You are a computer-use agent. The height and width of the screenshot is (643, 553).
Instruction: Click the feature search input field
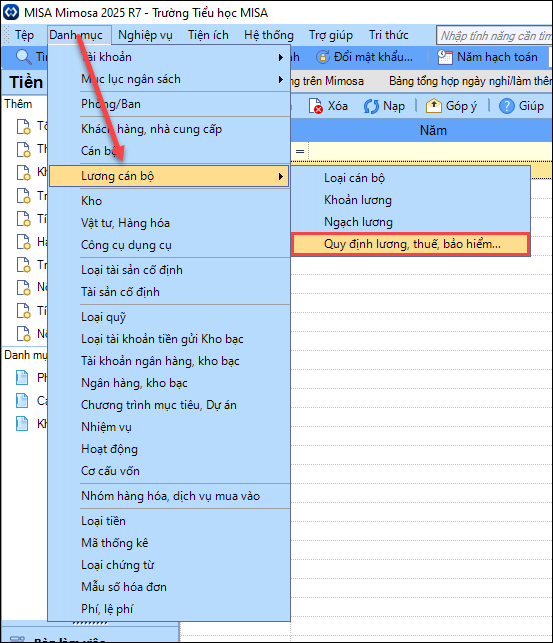point(494,36)
